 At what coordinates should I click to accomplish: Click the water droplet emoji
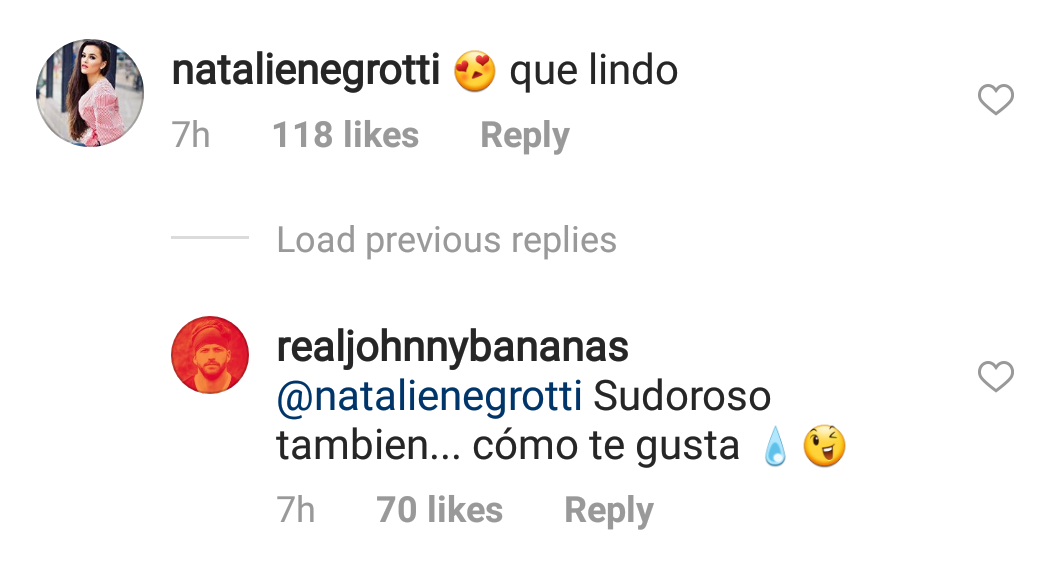[774, 446]
